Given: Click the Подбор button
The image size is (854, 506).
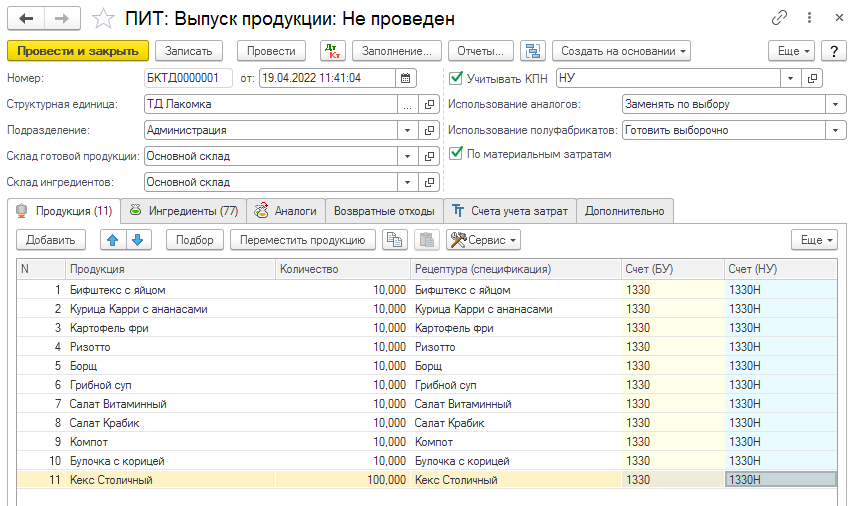Looking at the screenshot, I should (x=195, y=240).
